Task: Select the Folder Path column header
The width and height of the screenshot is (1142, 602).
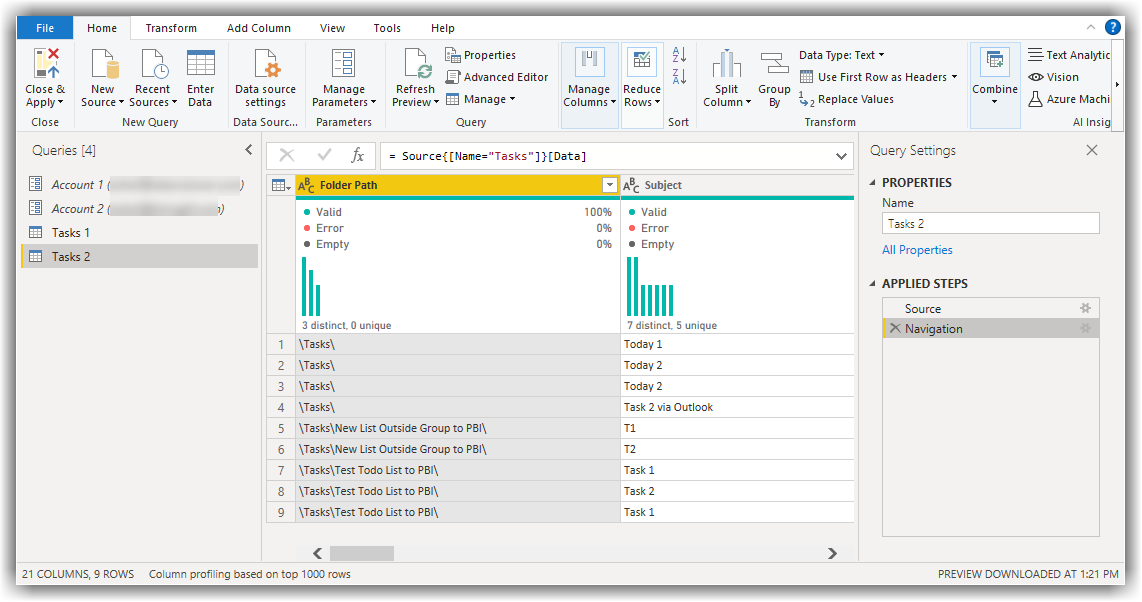Action: point(458,186)
